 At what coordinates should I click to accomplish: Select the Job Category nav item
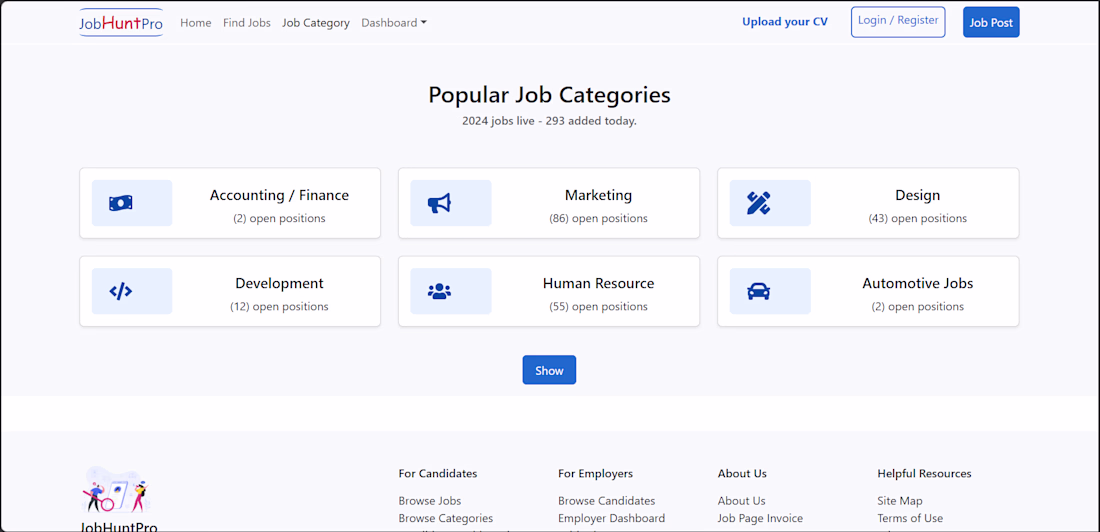pyautogui.click(x=316, y=23)
